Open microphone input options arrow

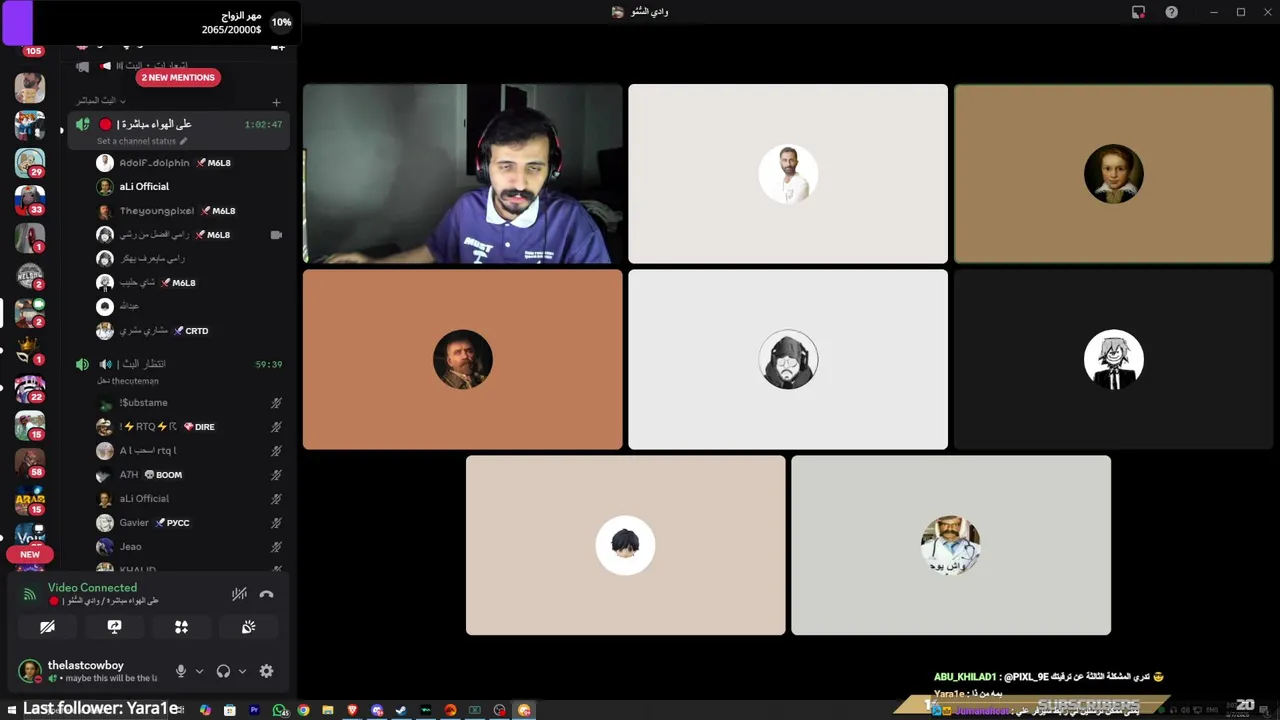pyautogui.click(x=199, y=671)
